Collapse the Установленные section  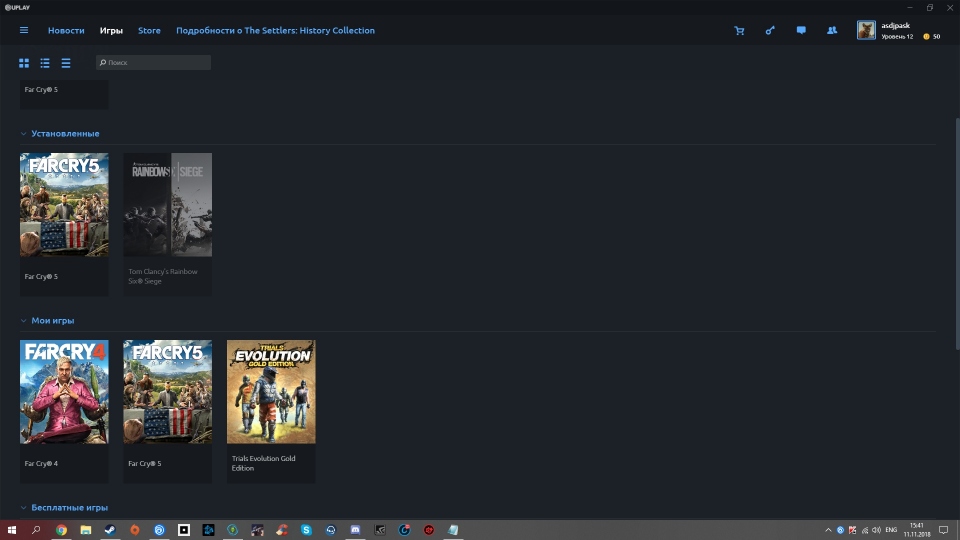pos(23,133)
